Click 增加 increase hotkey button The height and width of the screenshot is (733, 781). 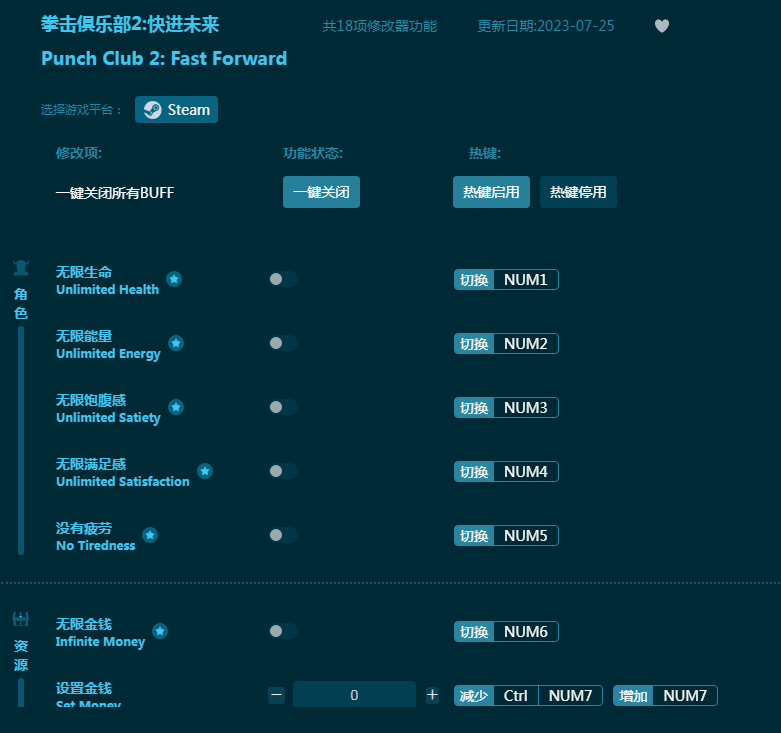(x=633, y=696)
